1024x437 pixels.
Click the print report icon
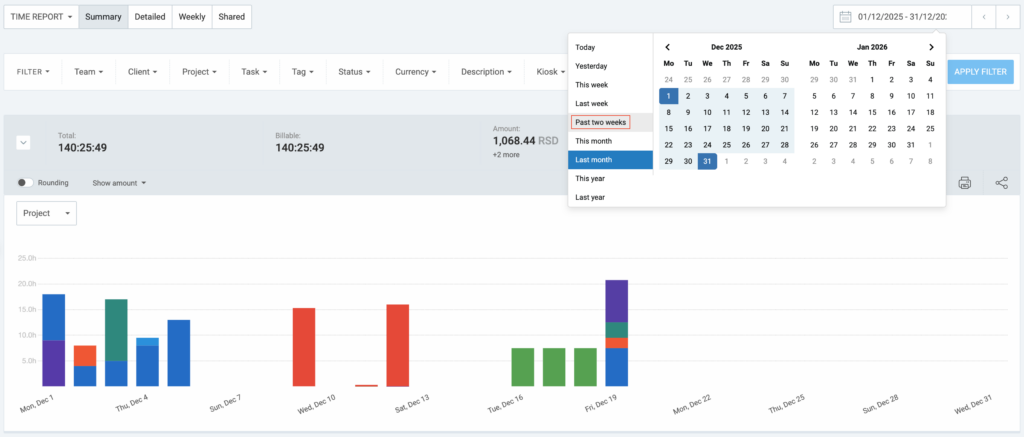[x=964, y=183]
